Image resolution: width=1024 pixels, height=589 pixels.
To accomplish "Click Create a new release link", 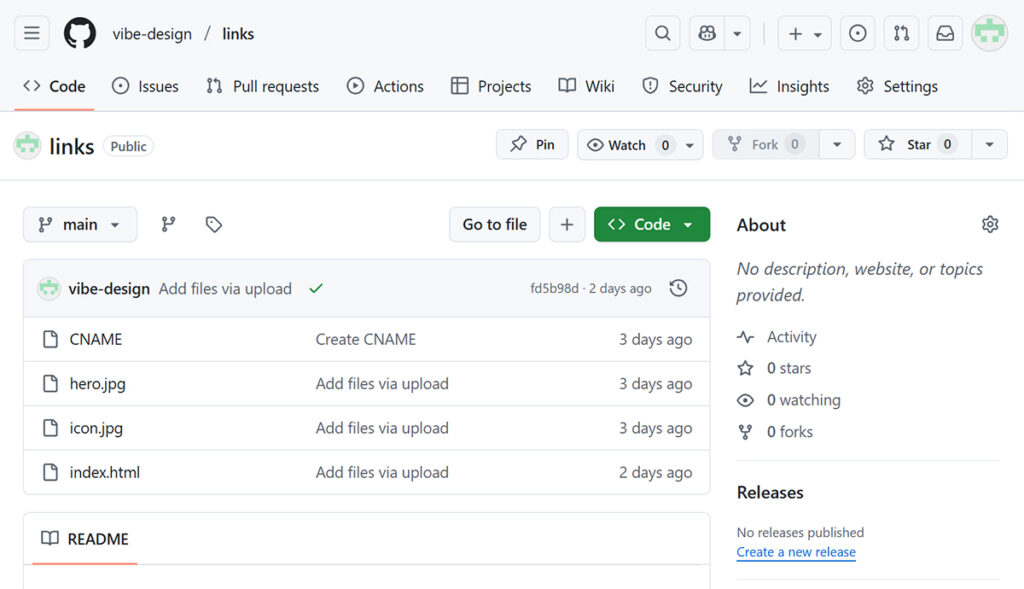I will tap(796, 552).
